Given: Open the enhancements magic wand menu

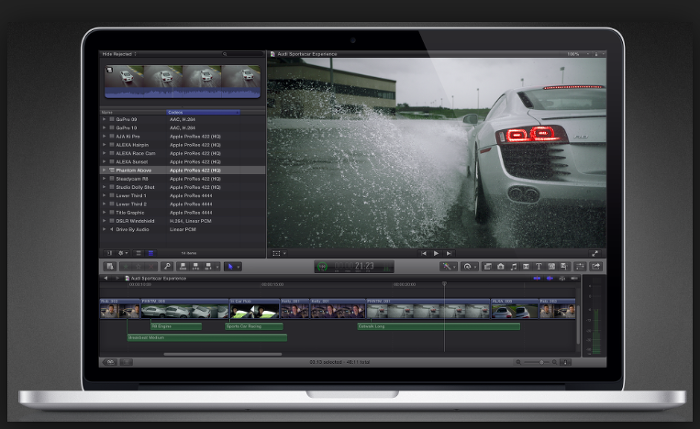Looking at the screenshot, I should pos(447,266).
